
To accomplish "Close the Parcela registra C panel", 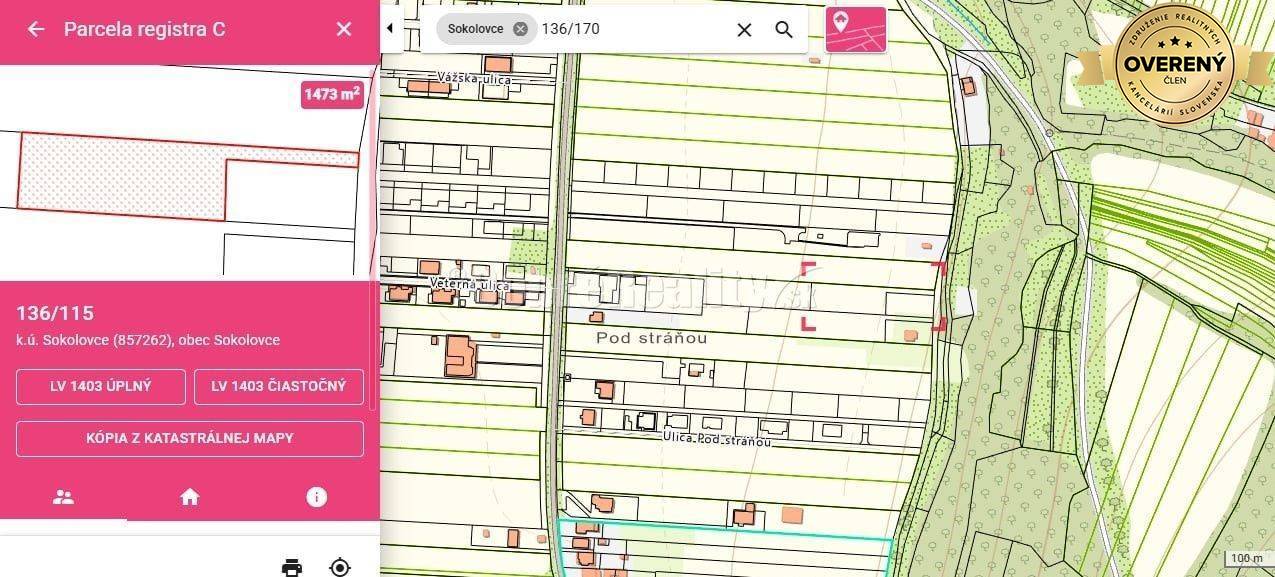I will click(x=344, y=29).
